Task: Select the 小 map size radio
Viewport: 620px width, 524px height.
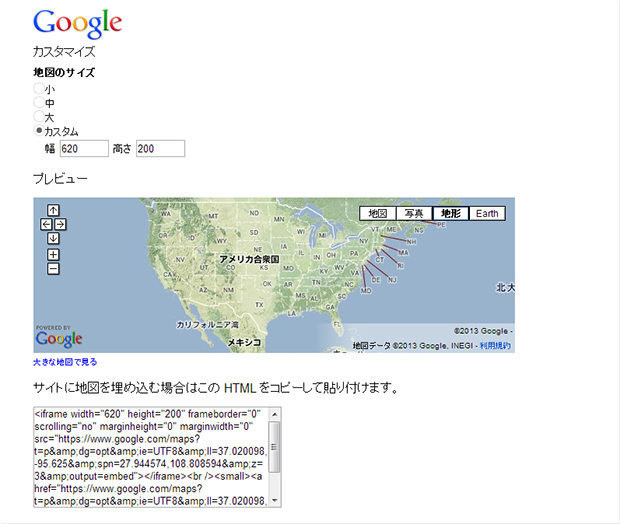Action: tap(39, 88)
